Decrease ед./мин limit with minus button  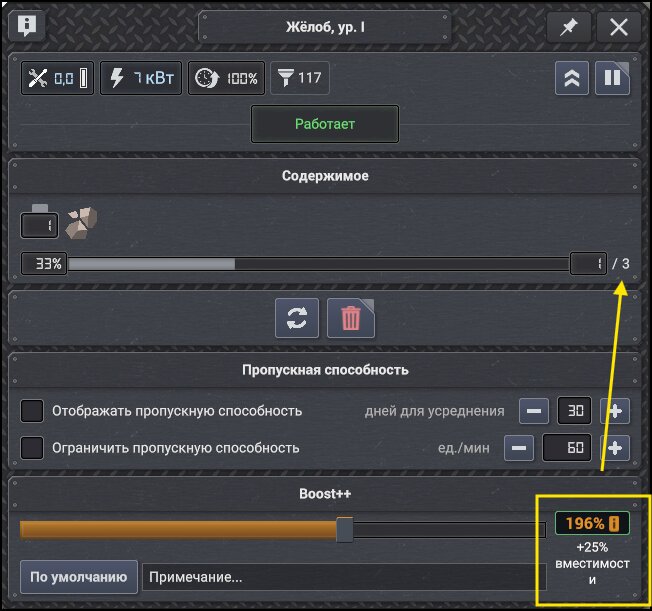519,448
